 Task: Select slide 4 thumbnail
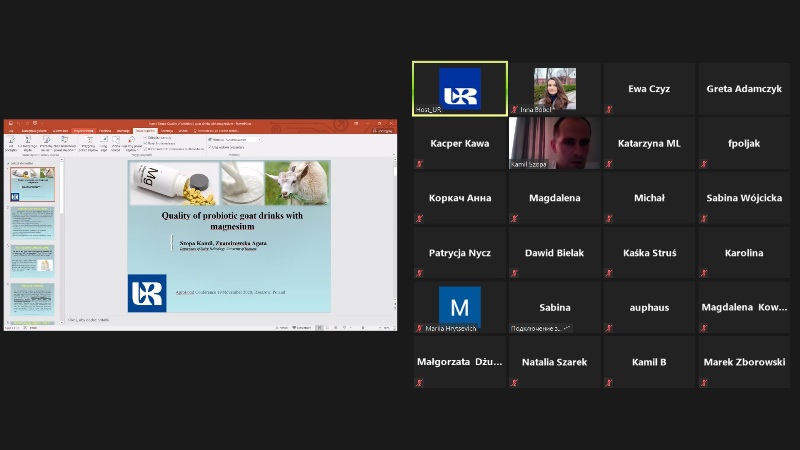(x=33, y=299)
